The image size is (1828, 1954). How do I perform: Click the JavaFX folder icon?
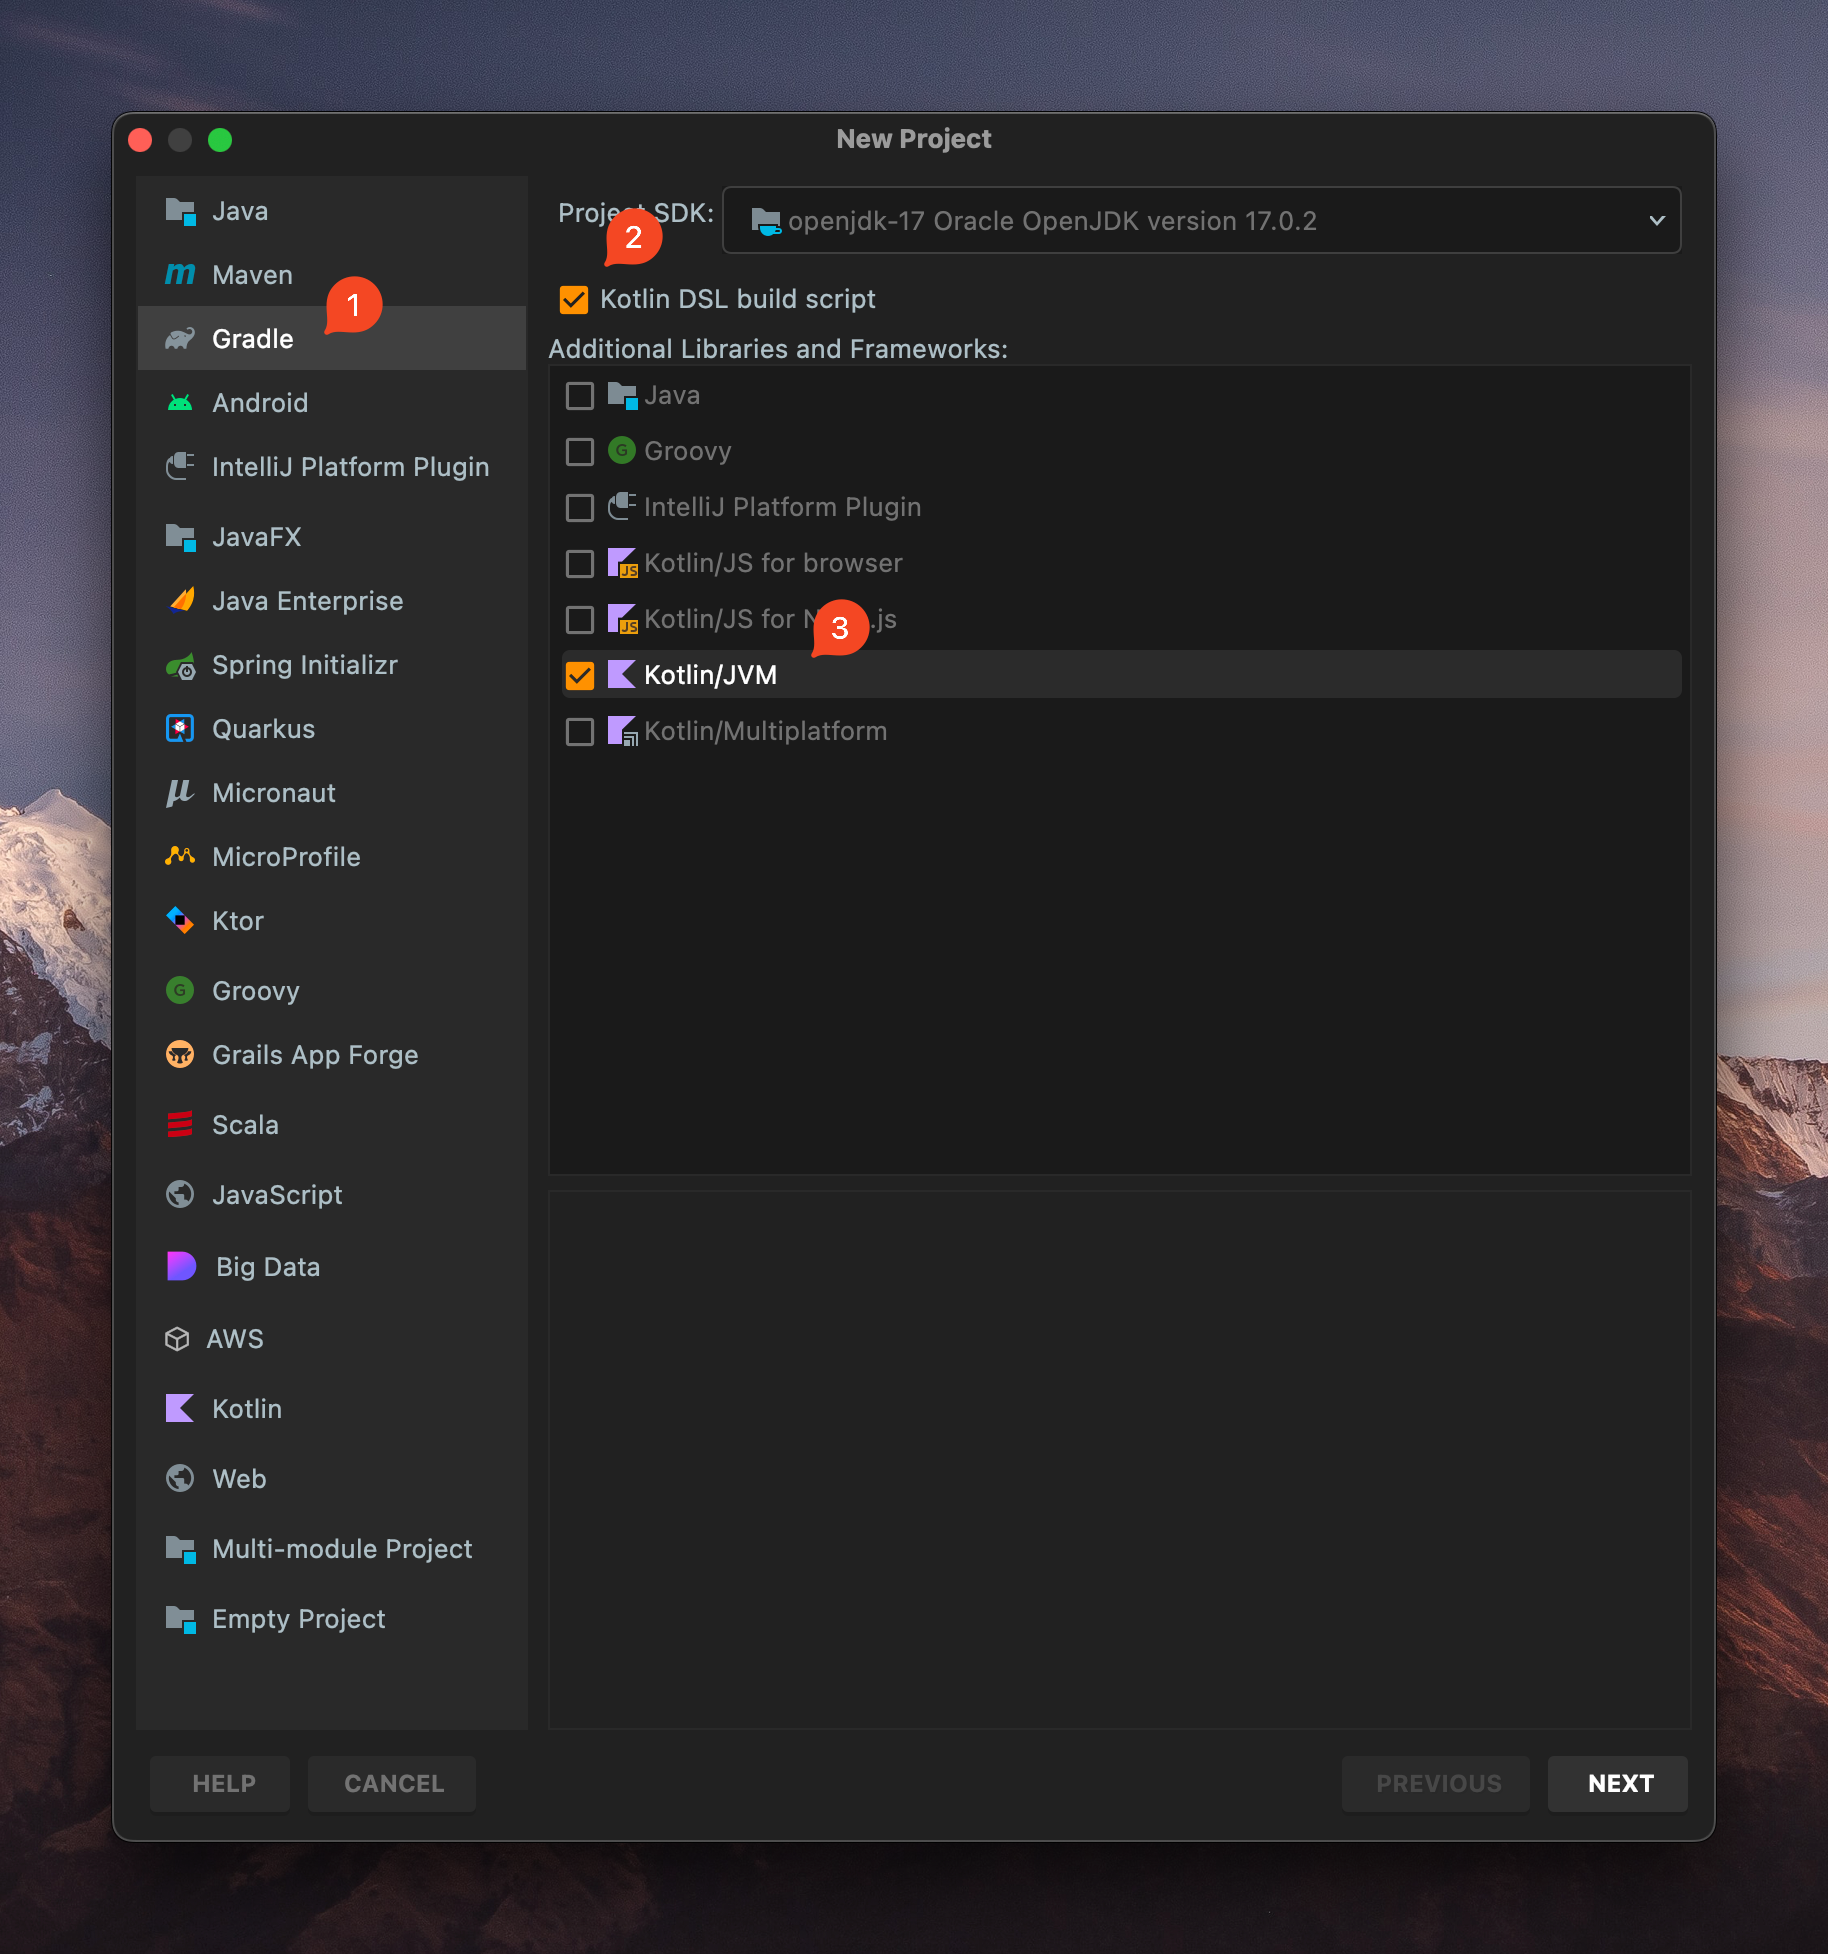[180, 537]
